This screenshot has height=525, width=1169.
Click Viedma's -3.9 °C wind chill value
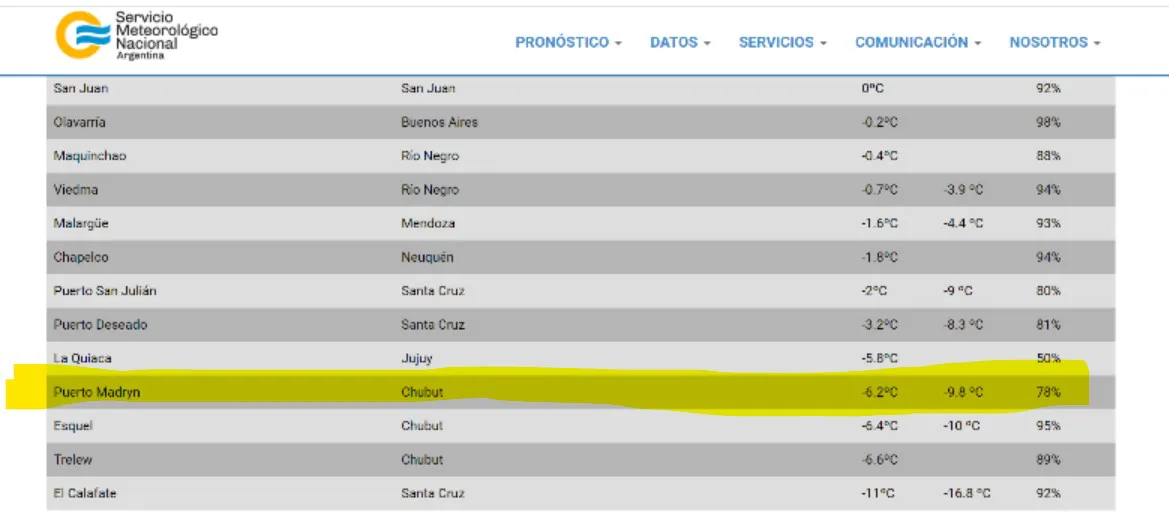[x=962, y=190]
